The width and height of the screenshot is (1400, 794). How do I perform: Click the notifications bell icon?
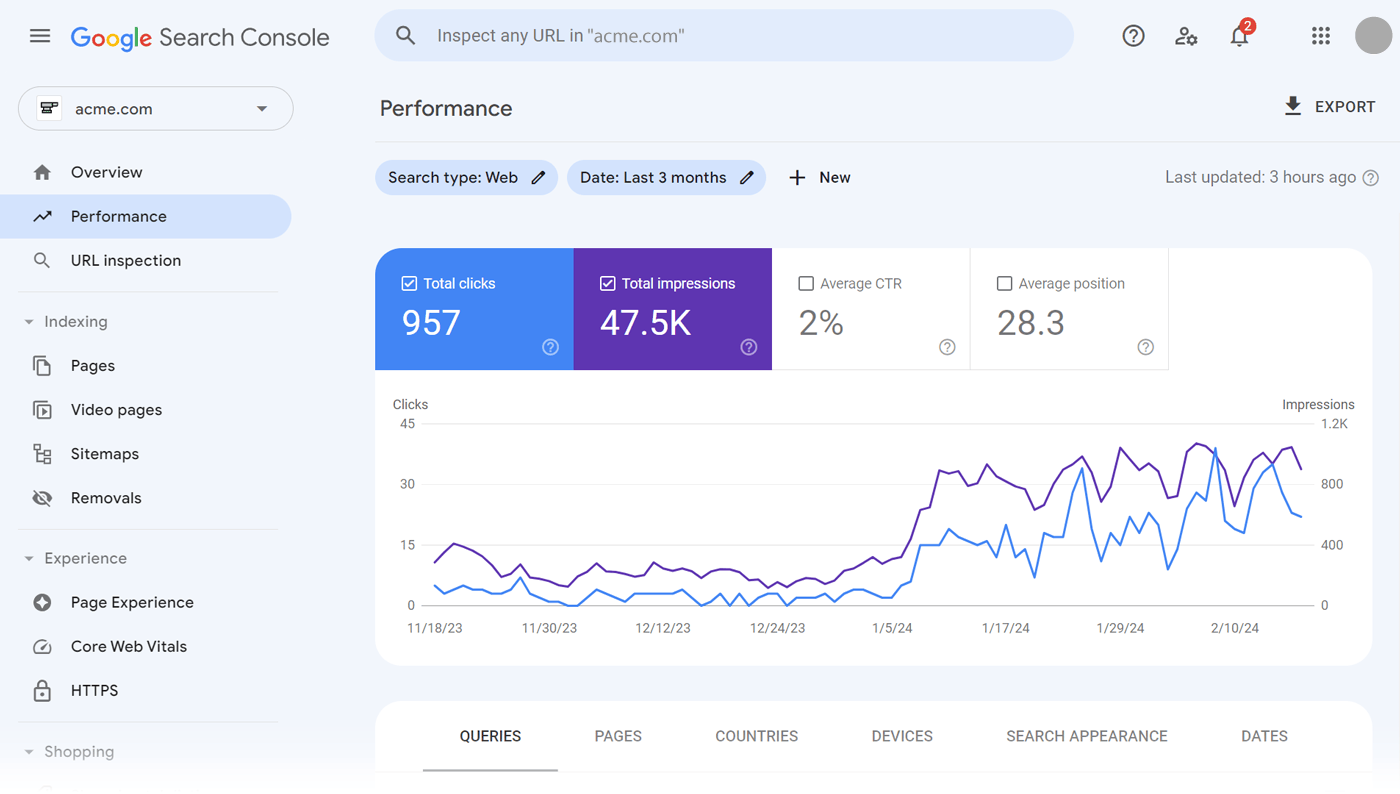click(x=1239, y=35)
